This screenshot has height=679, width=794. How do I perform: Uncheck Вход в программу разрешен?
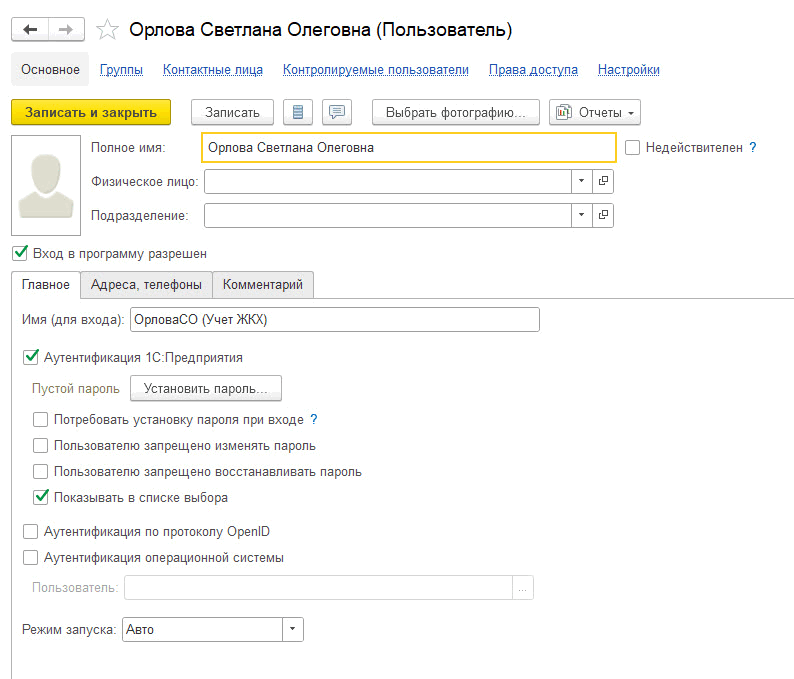pos(20,253)
